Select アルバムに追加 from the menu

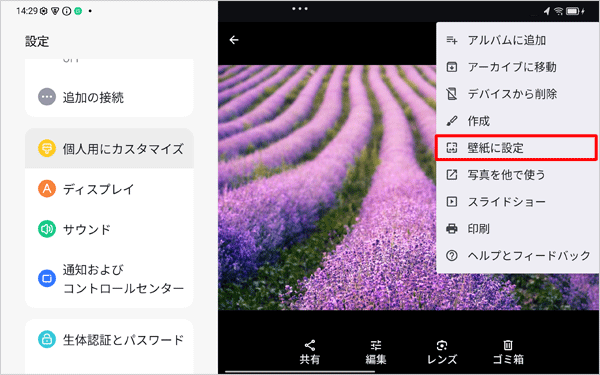[x=518, y=40]
